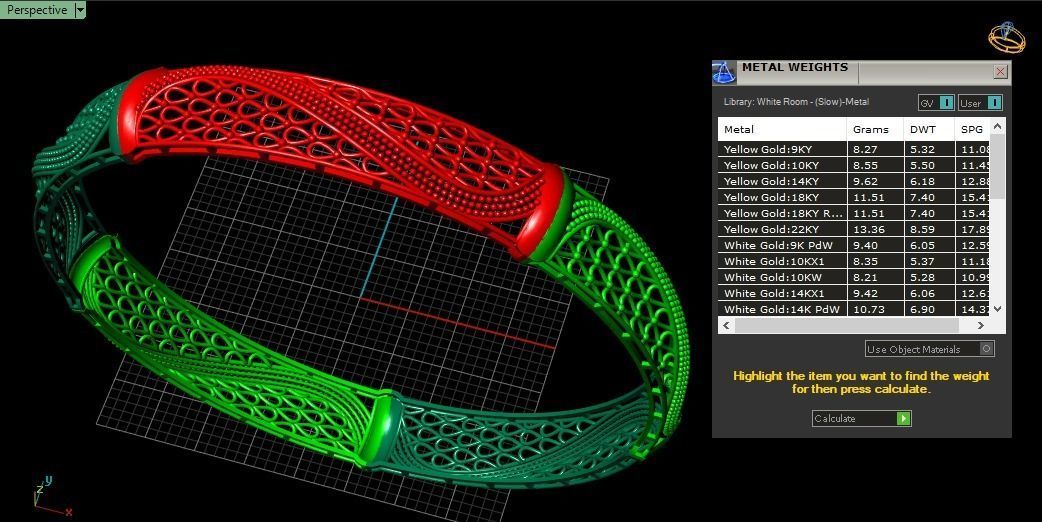The image size is (1042, 522).
Task: Toggle the GV library switch
Action: pos(937,103)
